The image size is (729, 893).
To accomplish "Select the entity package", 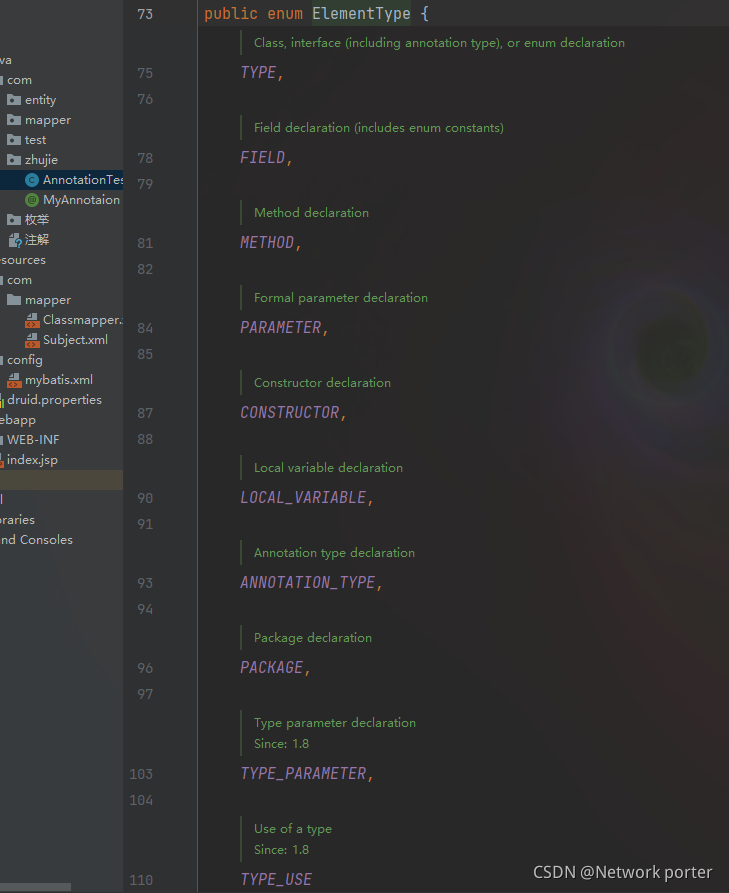I will coord(40,100).
